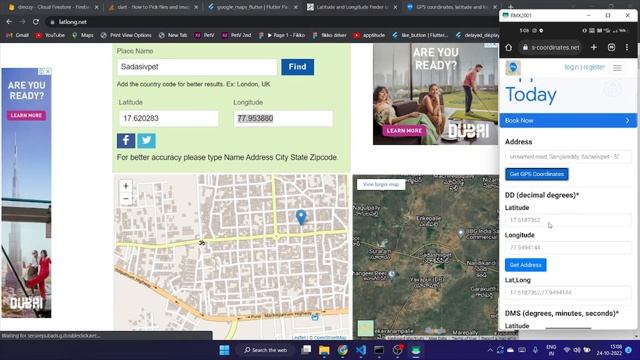Click the DD Longitude field in the phone window
The image size is (640, 360).
coord(568,247)
